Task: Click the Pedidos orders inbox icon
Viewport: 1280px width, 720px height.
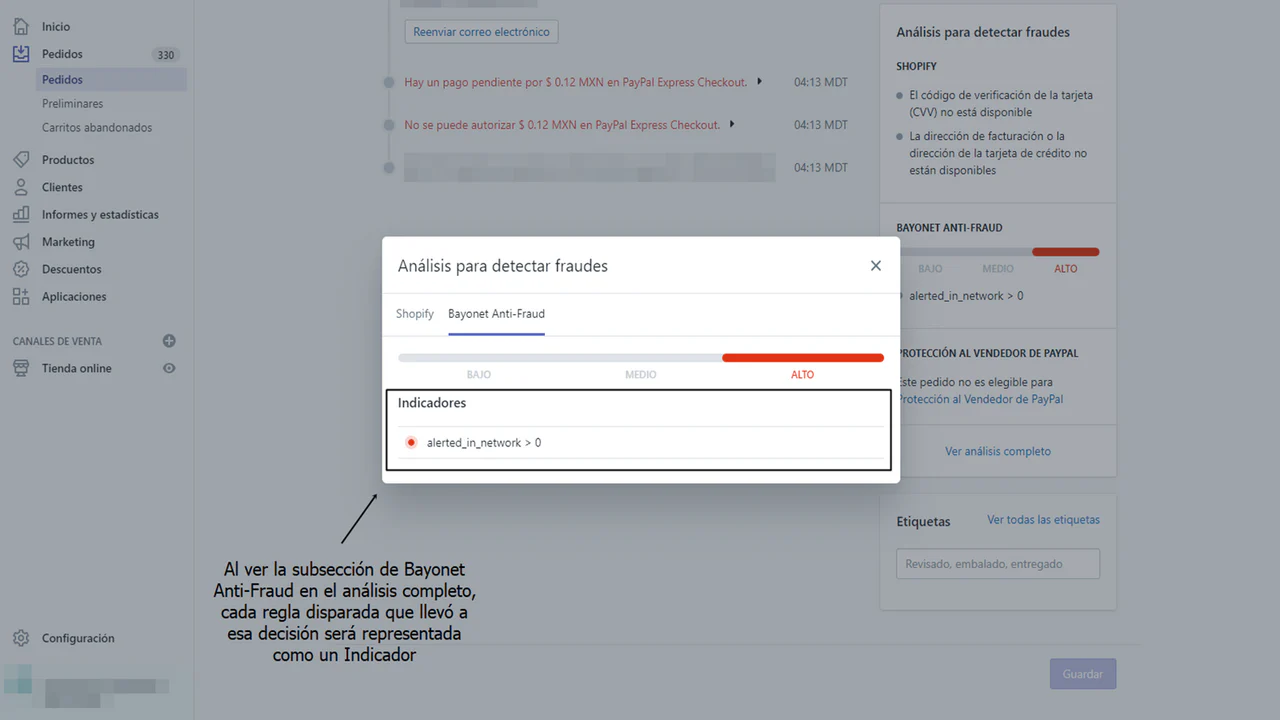Action: click(21, 54)
